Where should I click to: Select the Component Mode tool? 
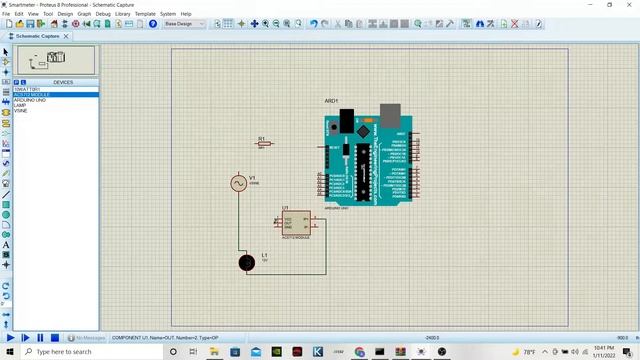(6, 62)
